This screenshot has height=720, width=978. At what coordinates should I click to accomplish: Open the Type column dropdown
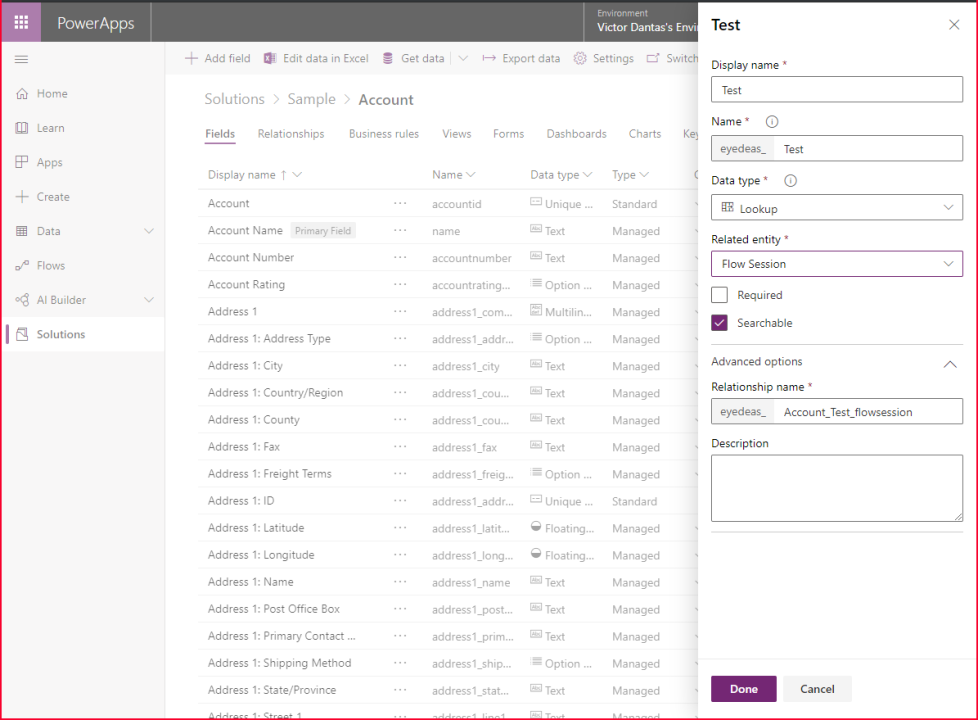pos(644,175)
